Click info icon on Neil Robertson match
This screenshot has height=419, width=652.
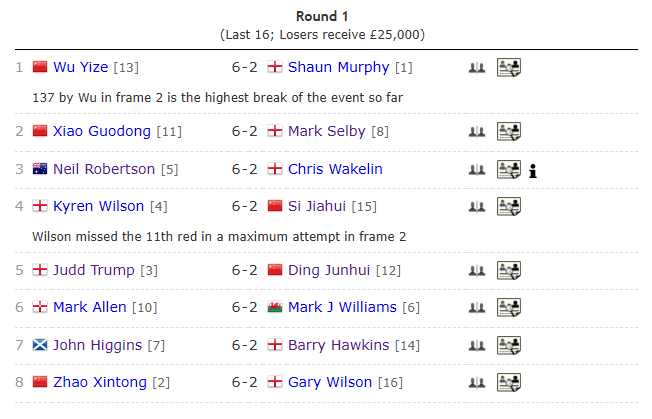tap(534, 170)
